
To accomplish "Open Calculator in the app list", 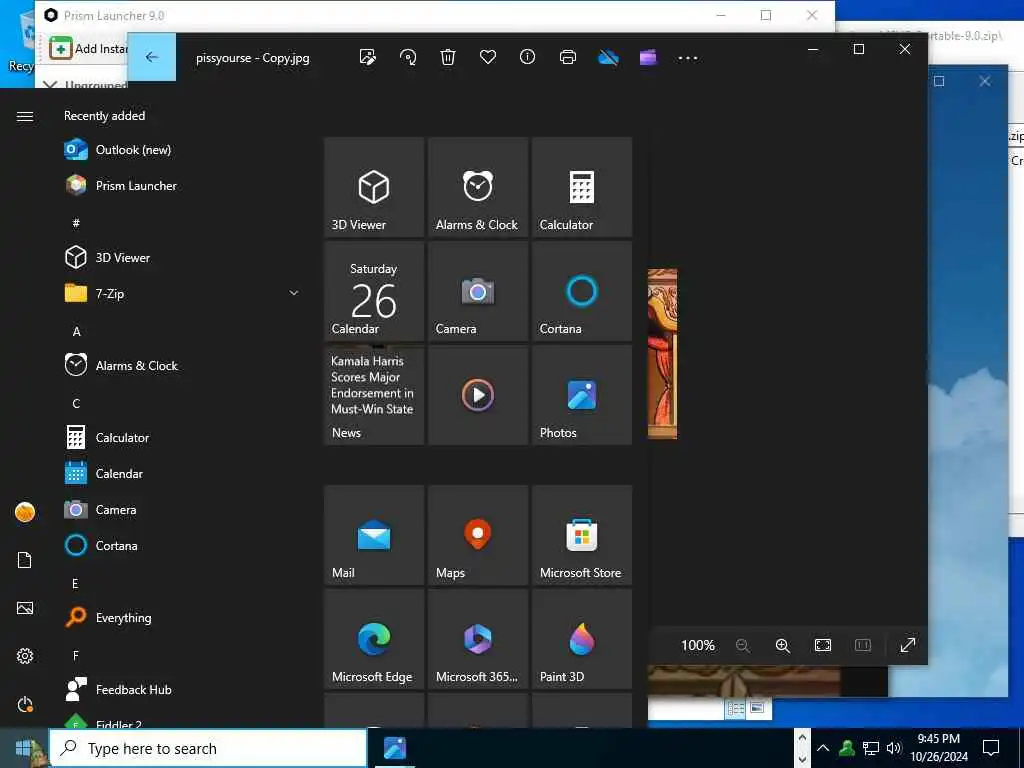I will (183, 438).
